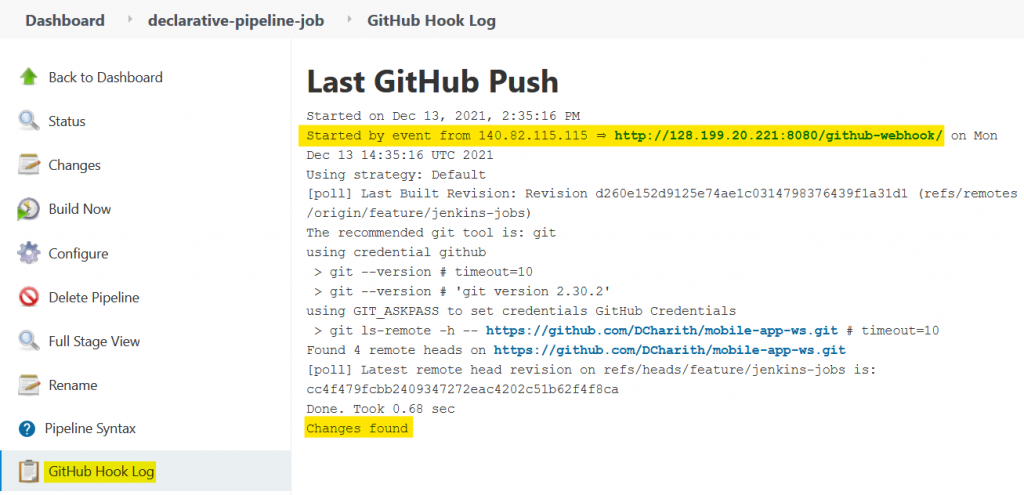This screenshot has width=1024, height=495.
Task: Go to declarative-pipeline-job breadcrumb
Action: 236,20
